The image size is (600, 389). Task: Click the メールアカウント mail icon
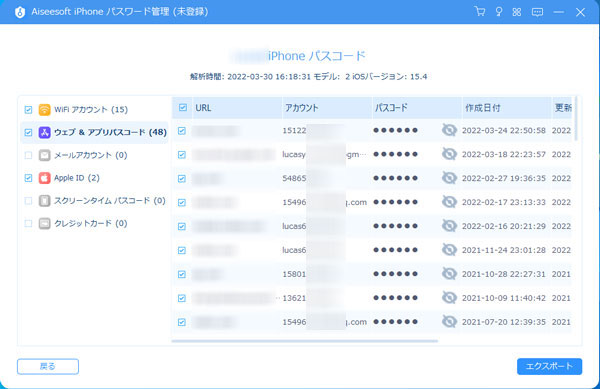click(44, 155)
